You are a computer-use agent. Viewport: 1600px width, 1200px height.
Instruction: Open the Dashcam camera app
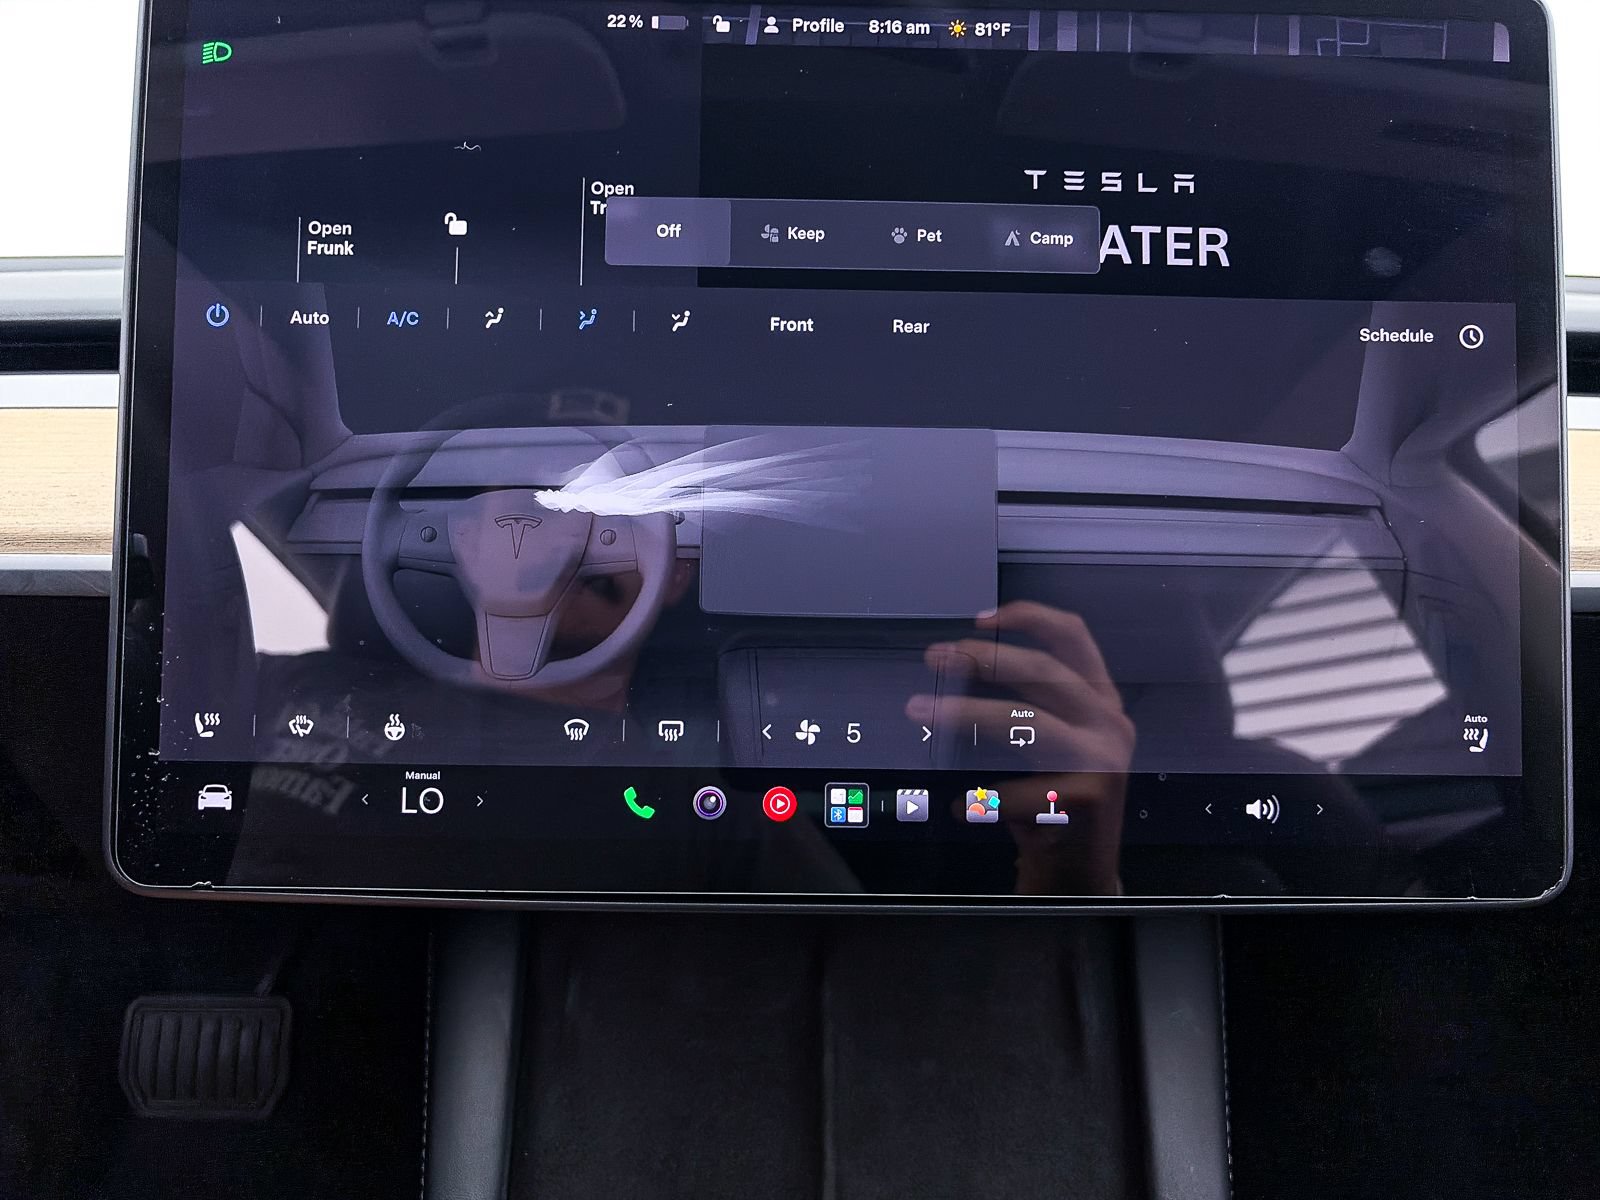pos(709,803)
